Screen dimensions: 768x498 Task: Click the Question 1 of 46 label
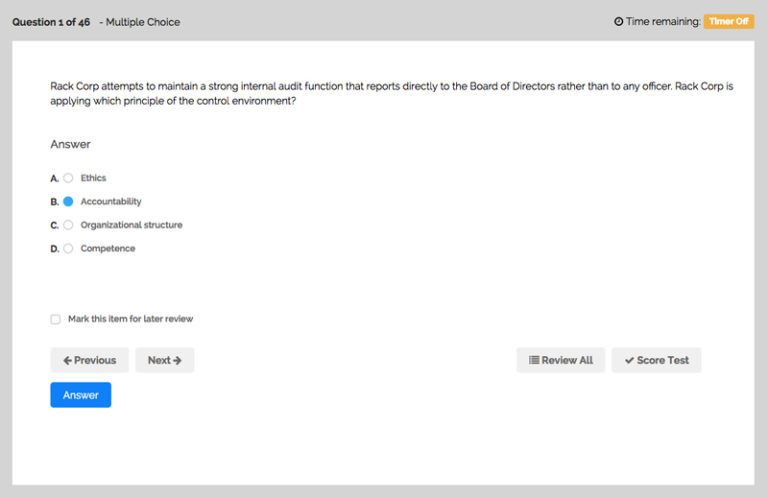(51, 21)
